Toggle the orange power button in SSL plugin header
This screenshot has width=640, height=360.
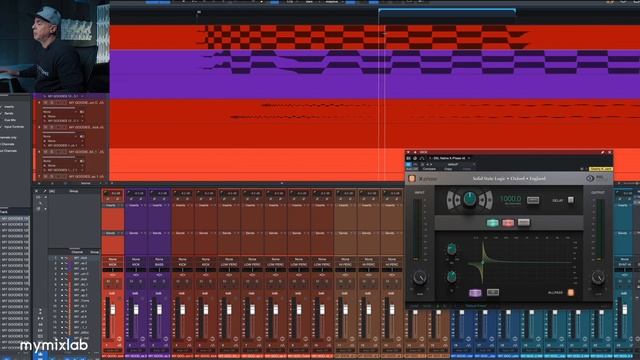(412, 179)
